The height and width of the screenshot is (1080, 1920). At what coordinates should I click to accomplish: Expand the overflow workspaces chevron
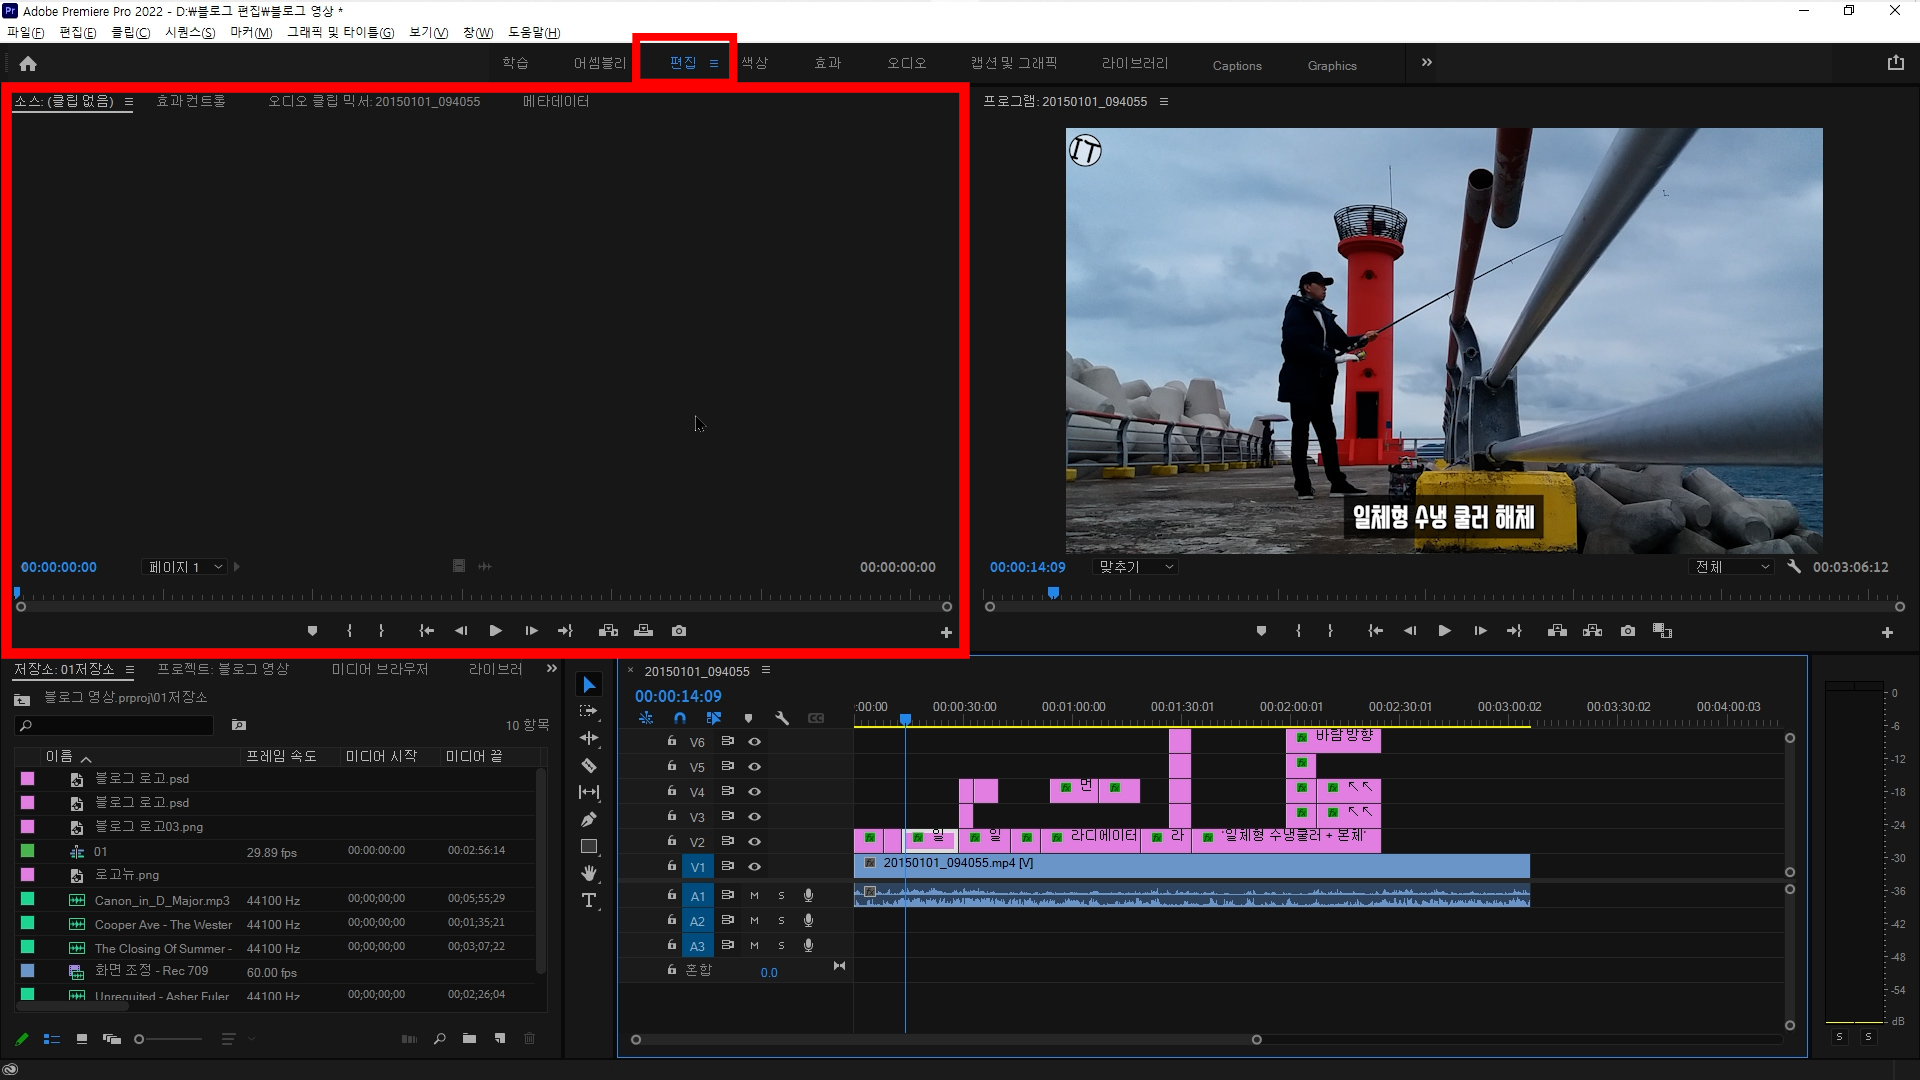coord(1427,63)
